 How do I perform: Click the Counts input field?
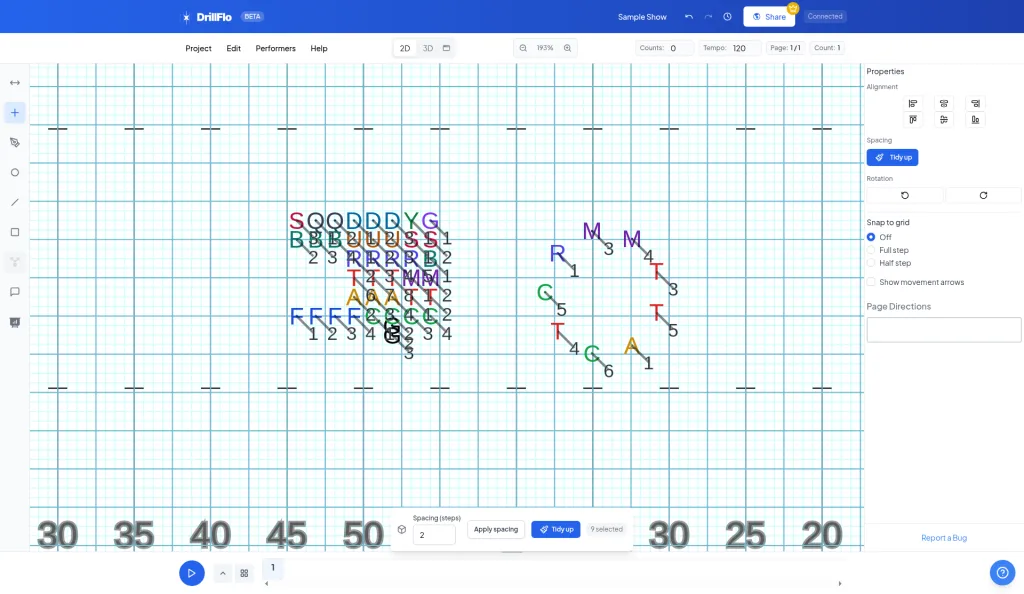(679, 48)
